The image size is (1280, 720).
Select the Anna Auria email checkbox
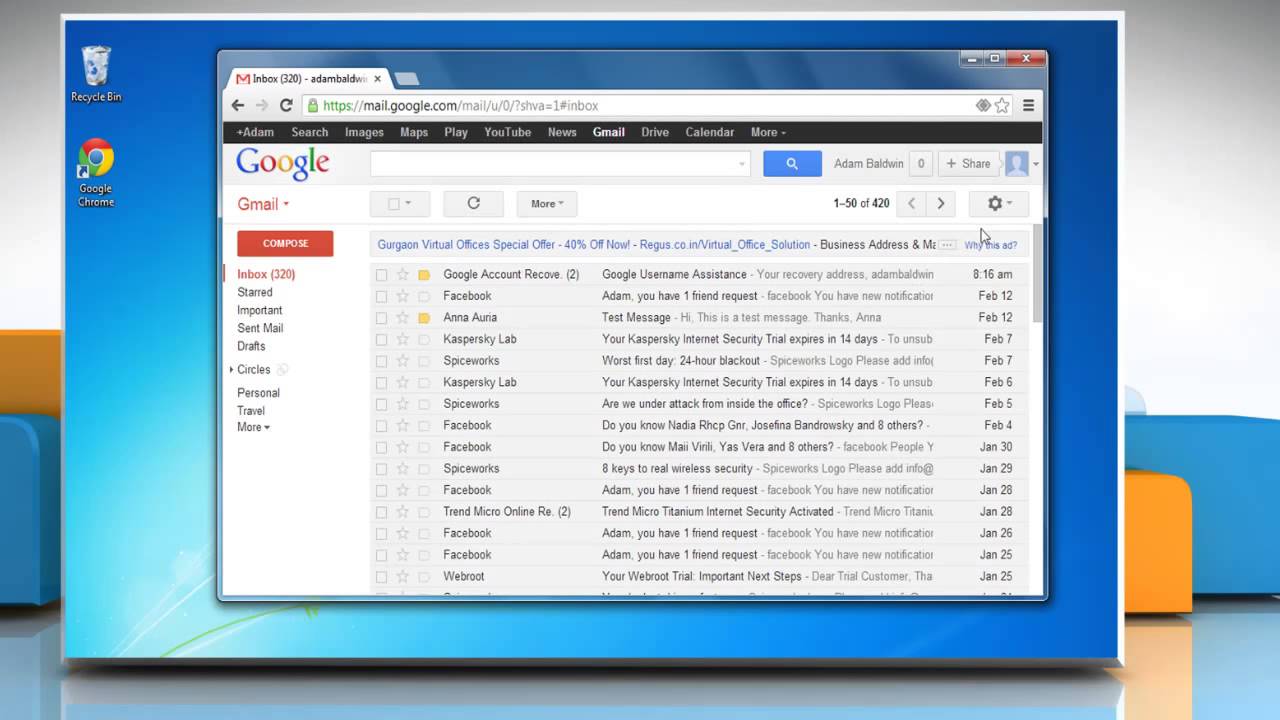coord(381,317)
